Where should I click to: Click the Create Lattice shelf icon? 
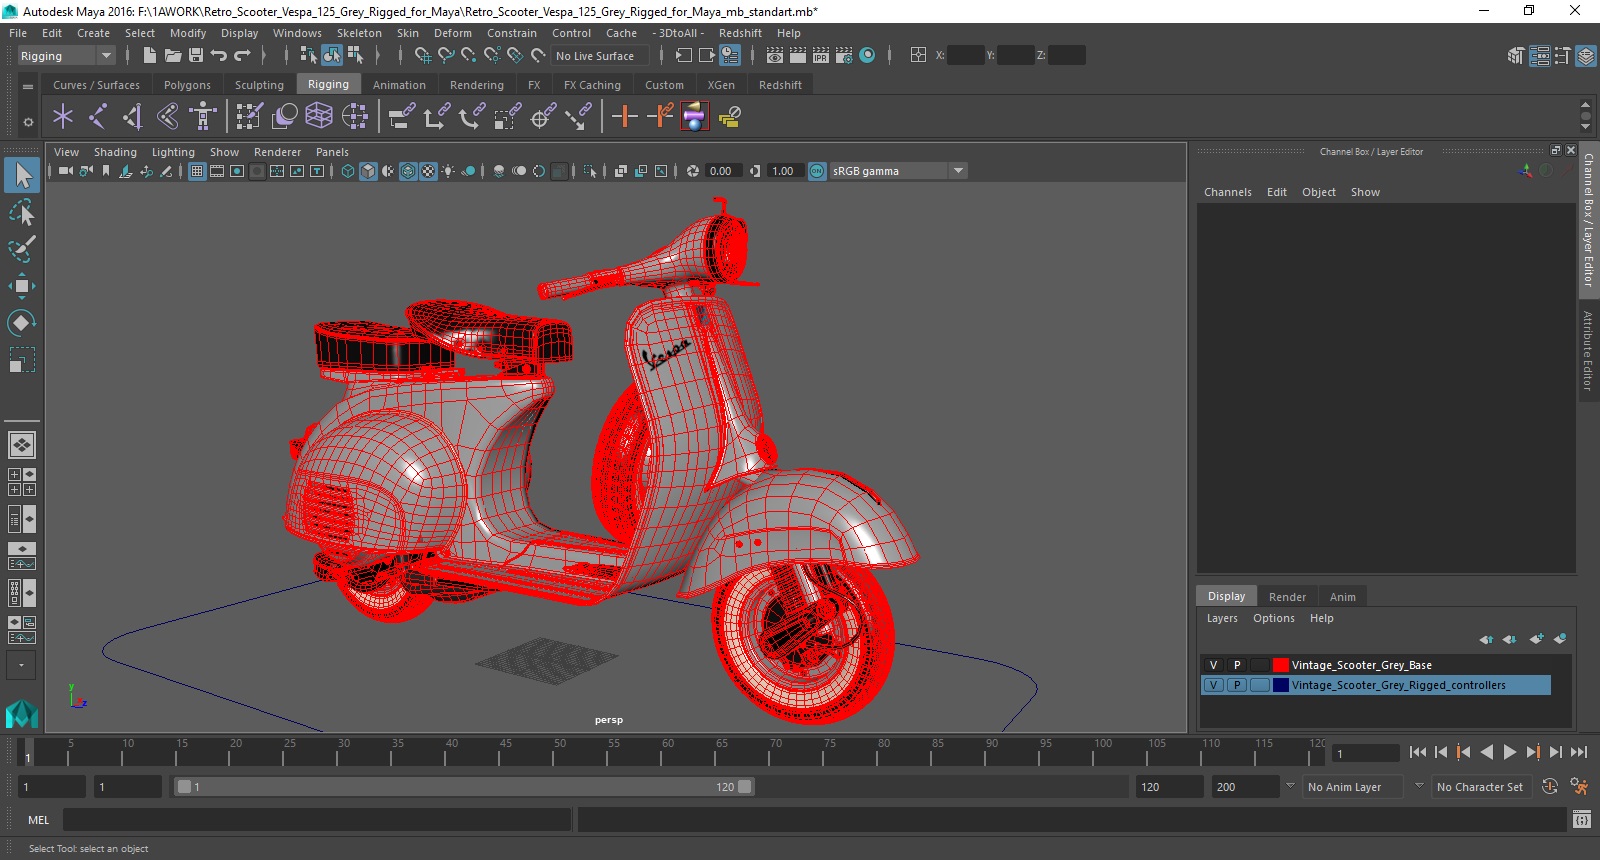tap(319, 117)
